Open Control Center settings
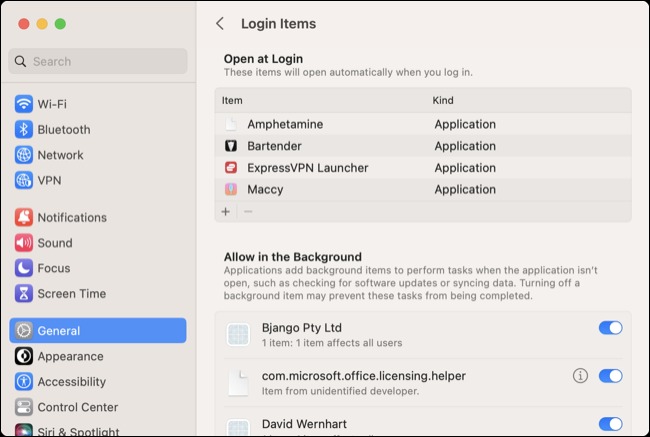Image resolution: width=650 pixels, height=437 pixels. click(98, 407)
